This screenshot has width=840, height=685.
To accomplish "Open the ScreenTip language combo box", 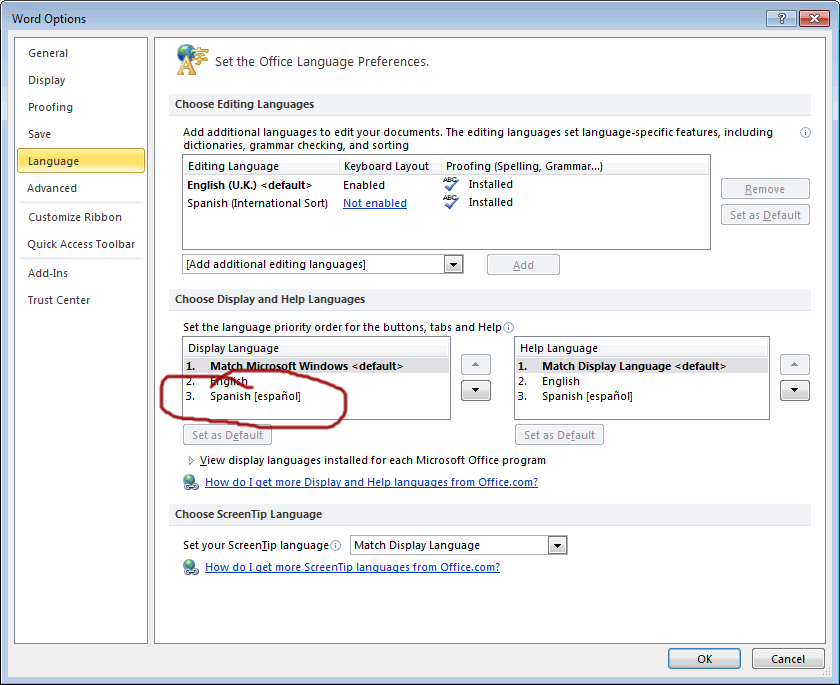I will click(x=557, y=545).
